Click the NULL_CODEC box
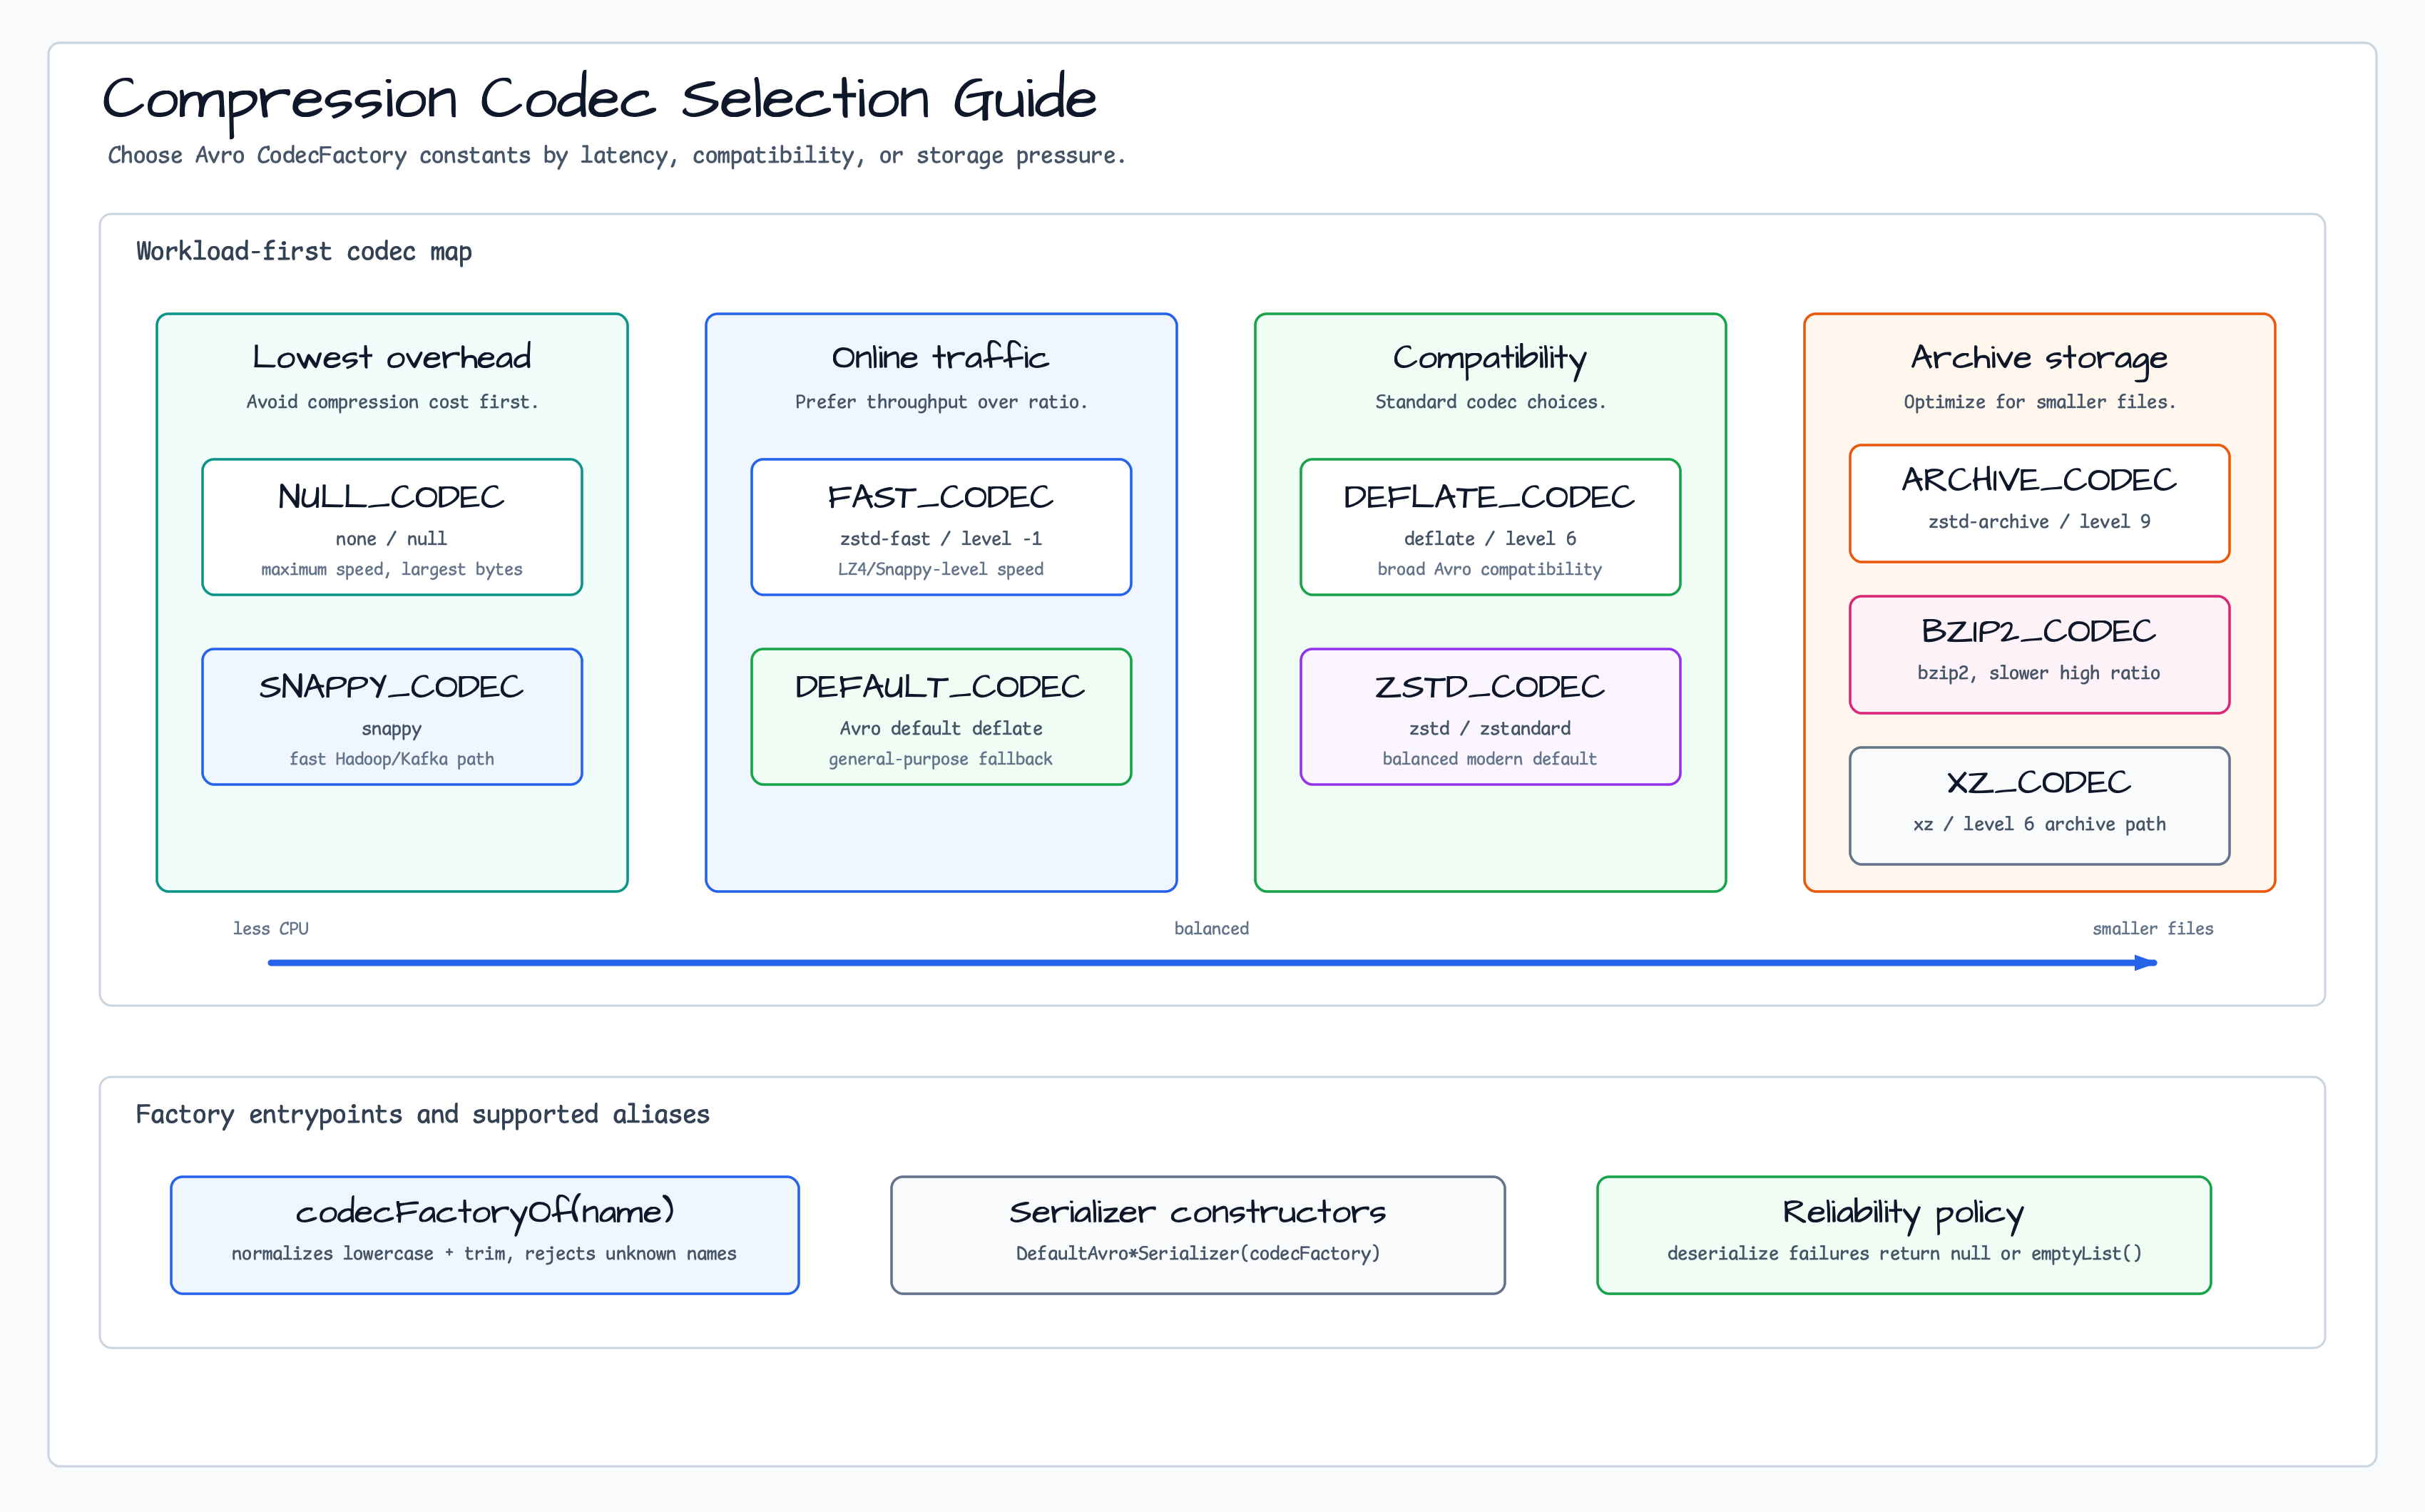2425x1512 pixels. click(392, 527)
